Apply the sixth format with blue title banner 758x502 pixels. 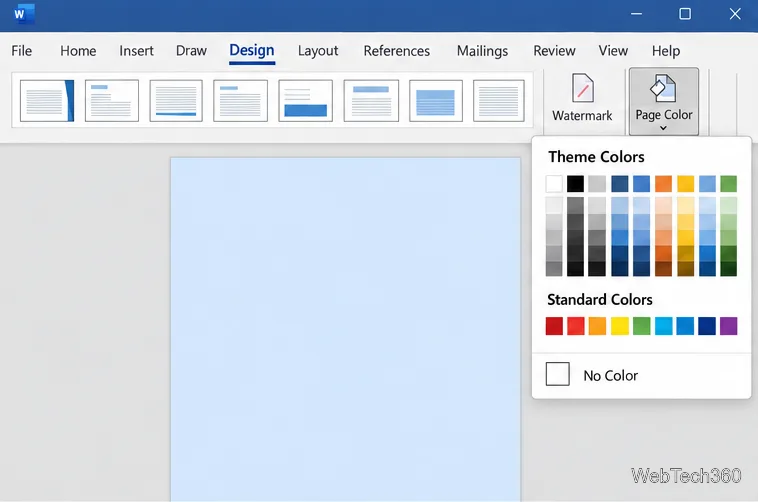point(371,101)
